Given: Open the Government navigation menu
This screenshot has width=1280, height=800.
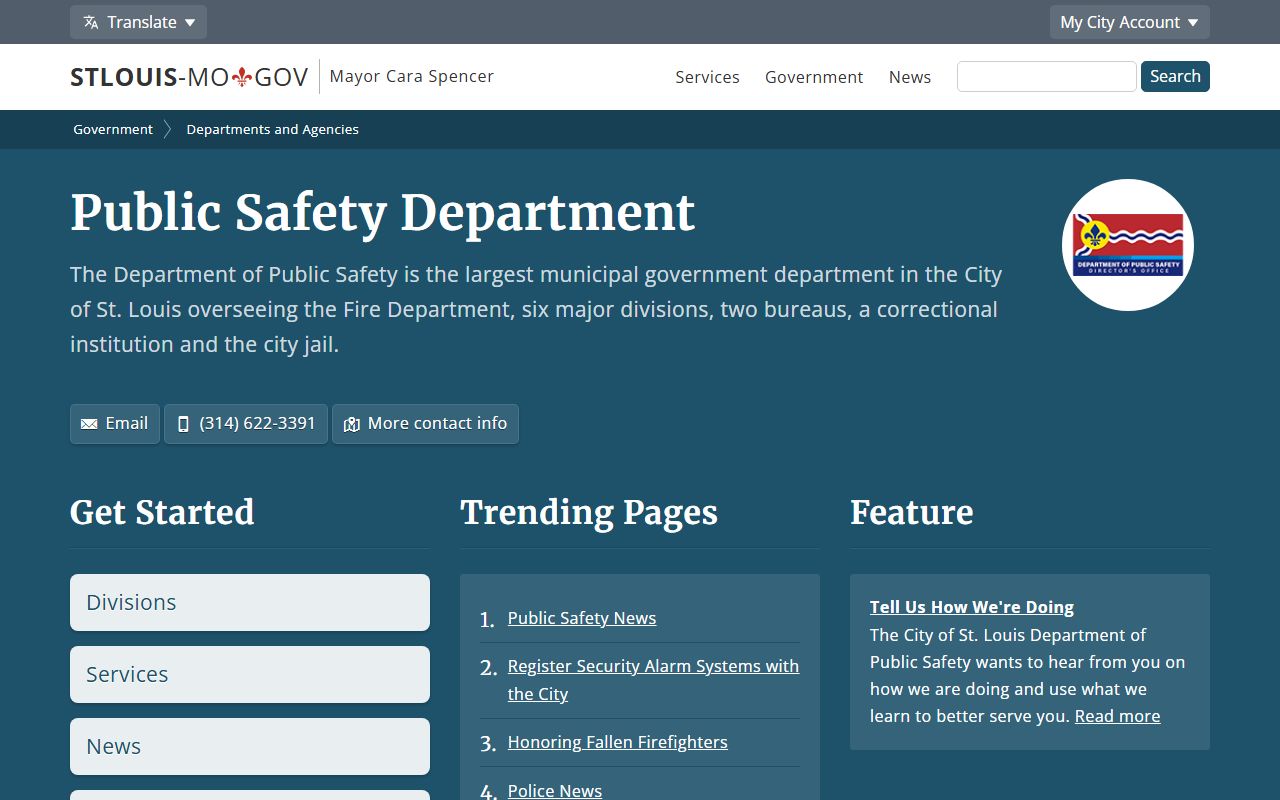Looking at the screenshot, I should click(x=814, y=77).
